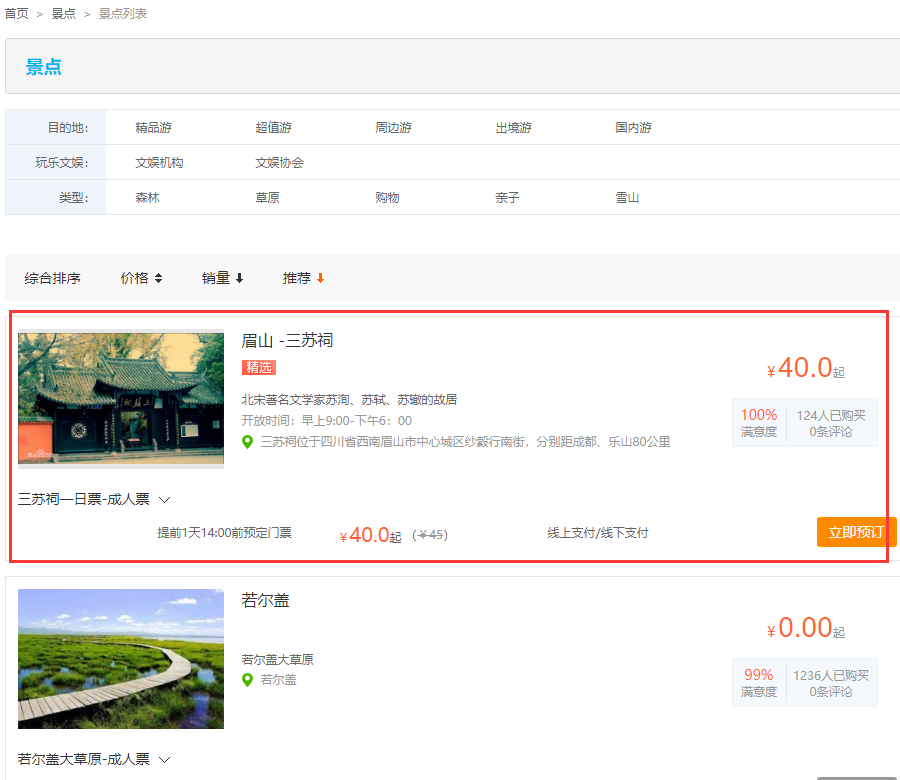The height and width of the screenshot is (780, 900).
Task: Expand the 若尔盖大草原-成人票 ticket section
Action: tap(94, 759)
